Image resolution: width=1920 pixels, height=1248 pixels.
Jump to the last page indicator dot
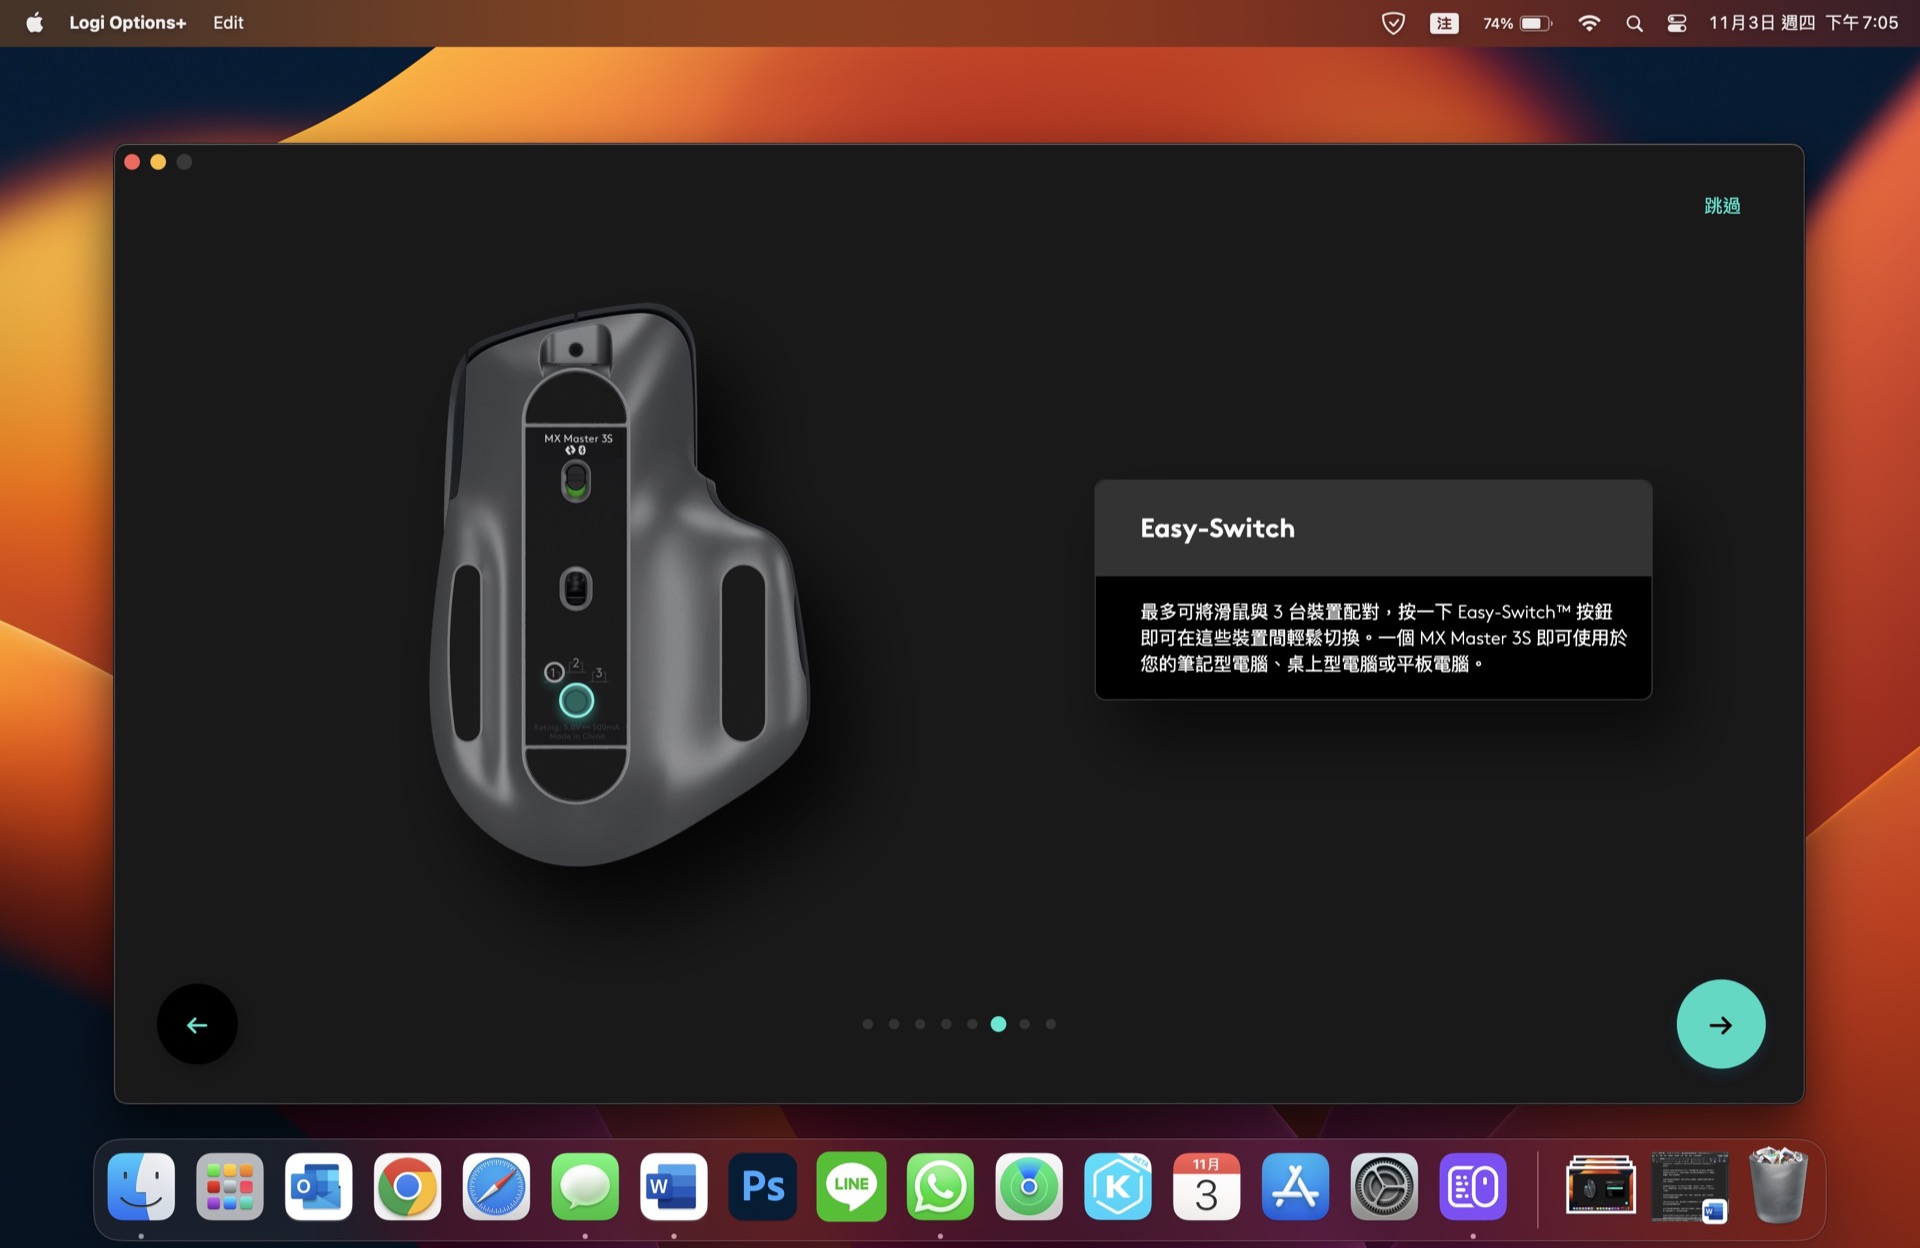[1050, 1024]
